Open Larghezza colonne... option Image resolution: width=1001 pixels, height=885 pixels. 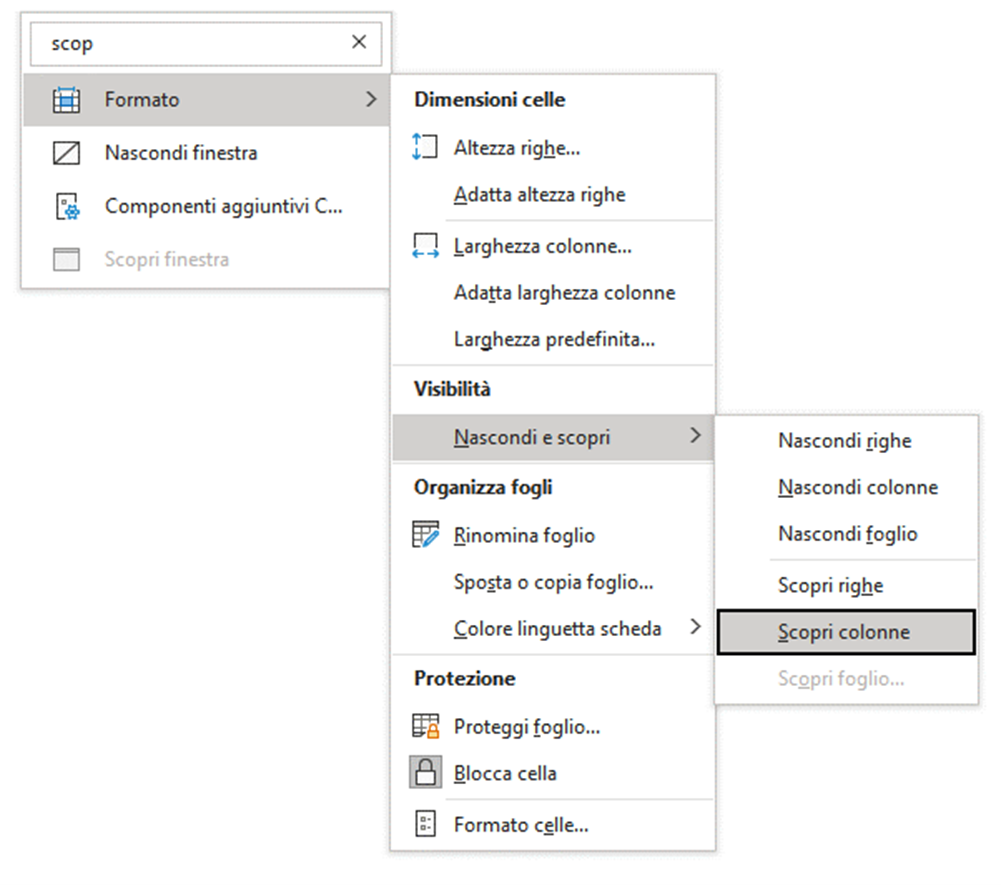(x=553, y=246)
